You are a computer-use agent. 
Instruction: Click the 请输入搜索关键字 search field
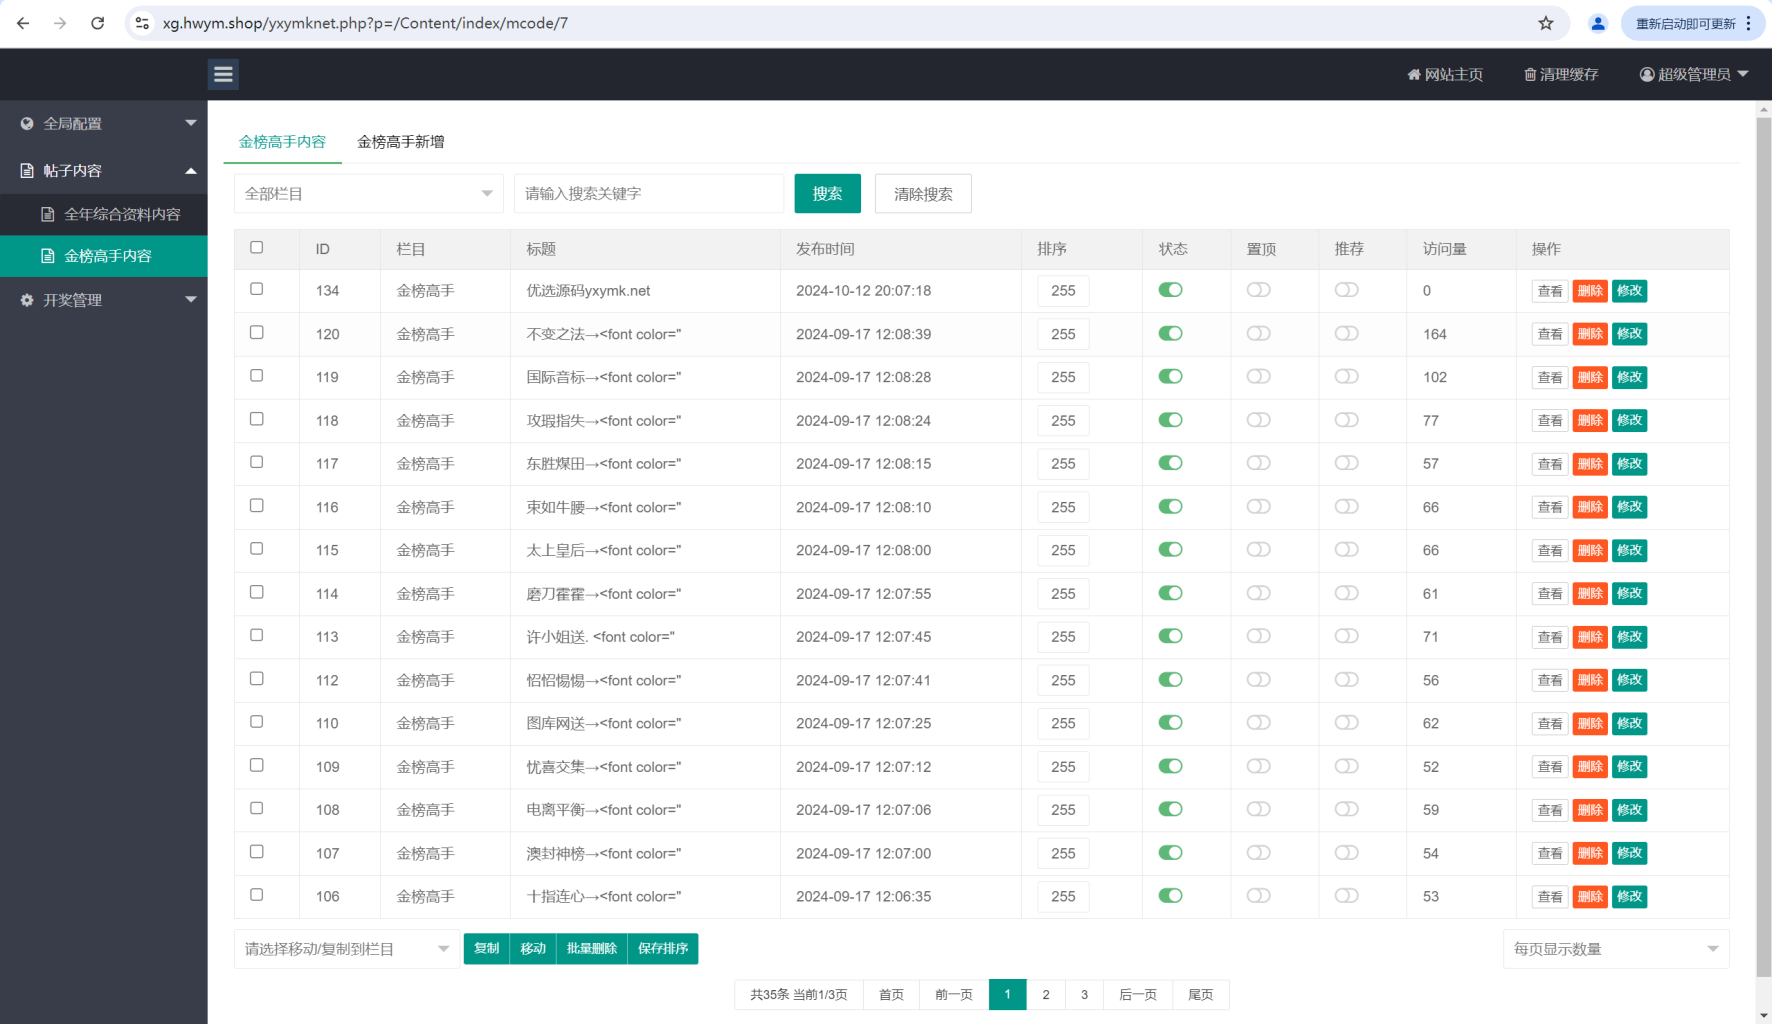point(648,193)
